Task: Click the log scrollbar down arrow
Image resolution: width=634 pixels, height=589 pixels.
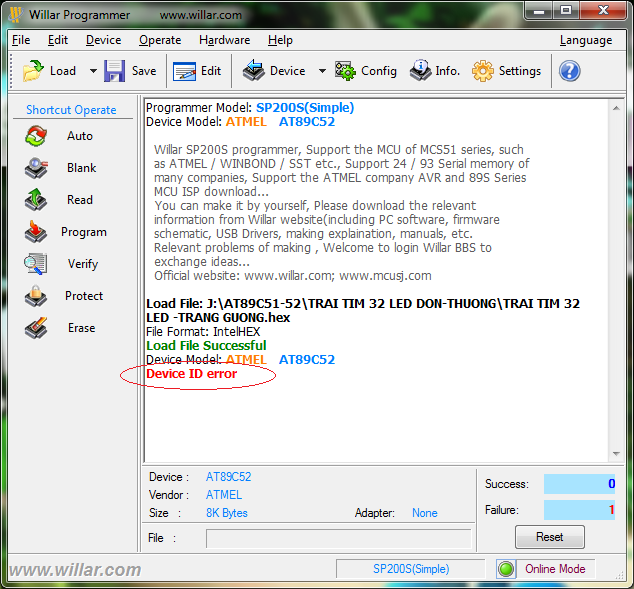Action: pyautogui.click(x=616, y=454)
